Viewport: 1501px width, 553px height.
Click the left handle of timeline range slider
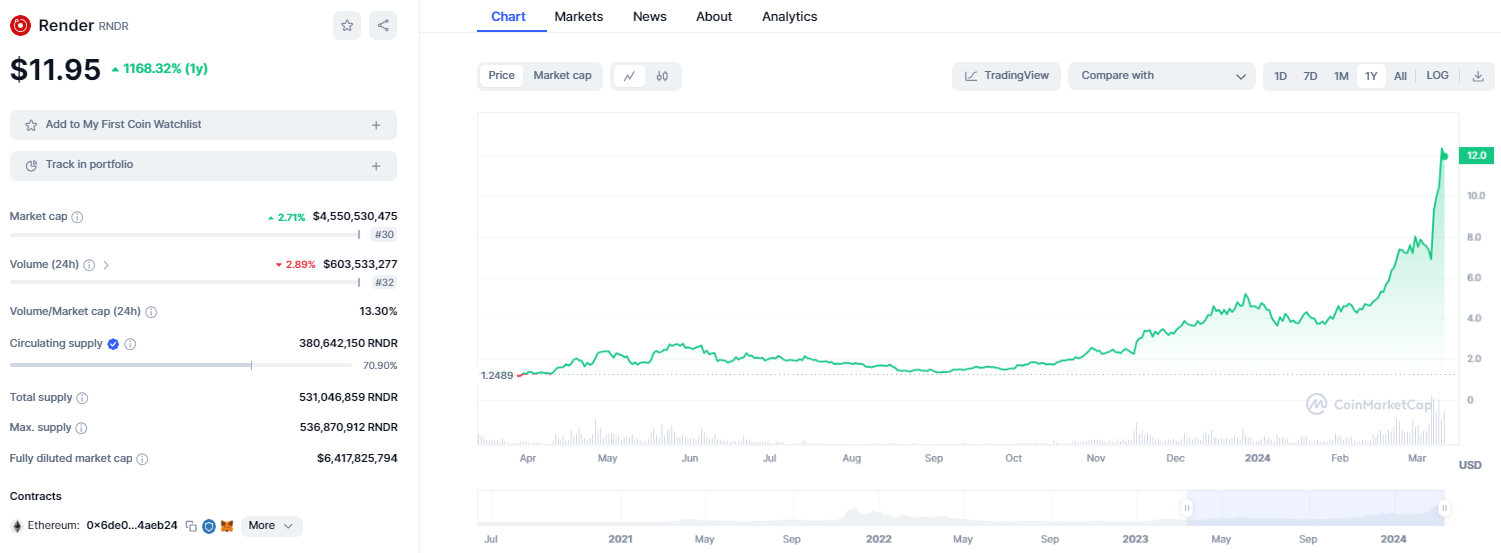[x=1188, y=508]
